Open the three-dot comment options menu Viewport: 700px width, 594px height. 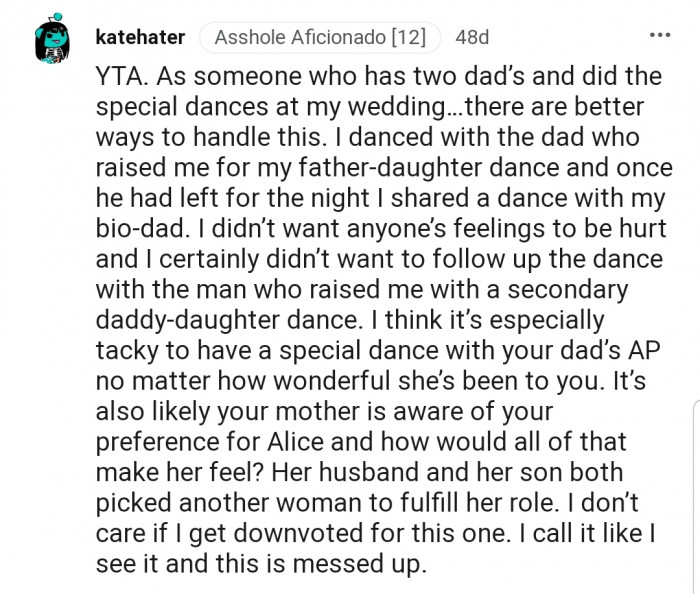tap(659, 36)
